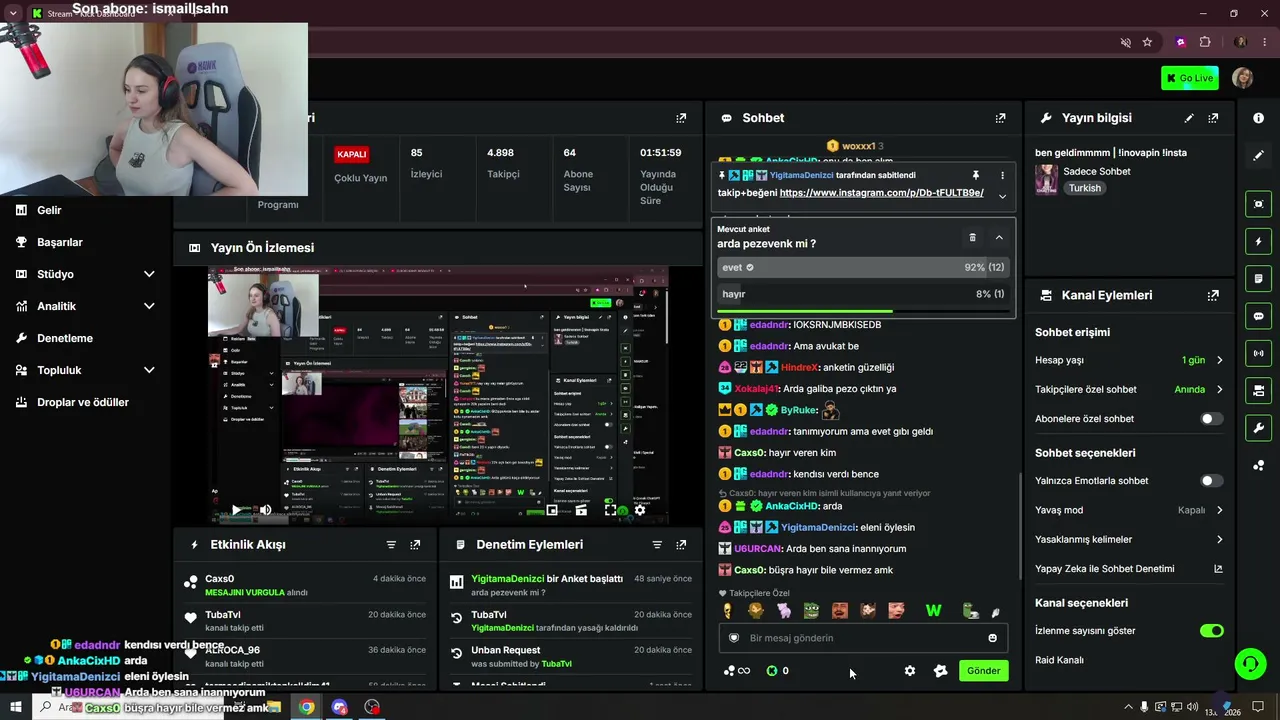Toggle the stream preview widget in right rail
This screenshot has height=720, width=1280.
click(1258, 204)
